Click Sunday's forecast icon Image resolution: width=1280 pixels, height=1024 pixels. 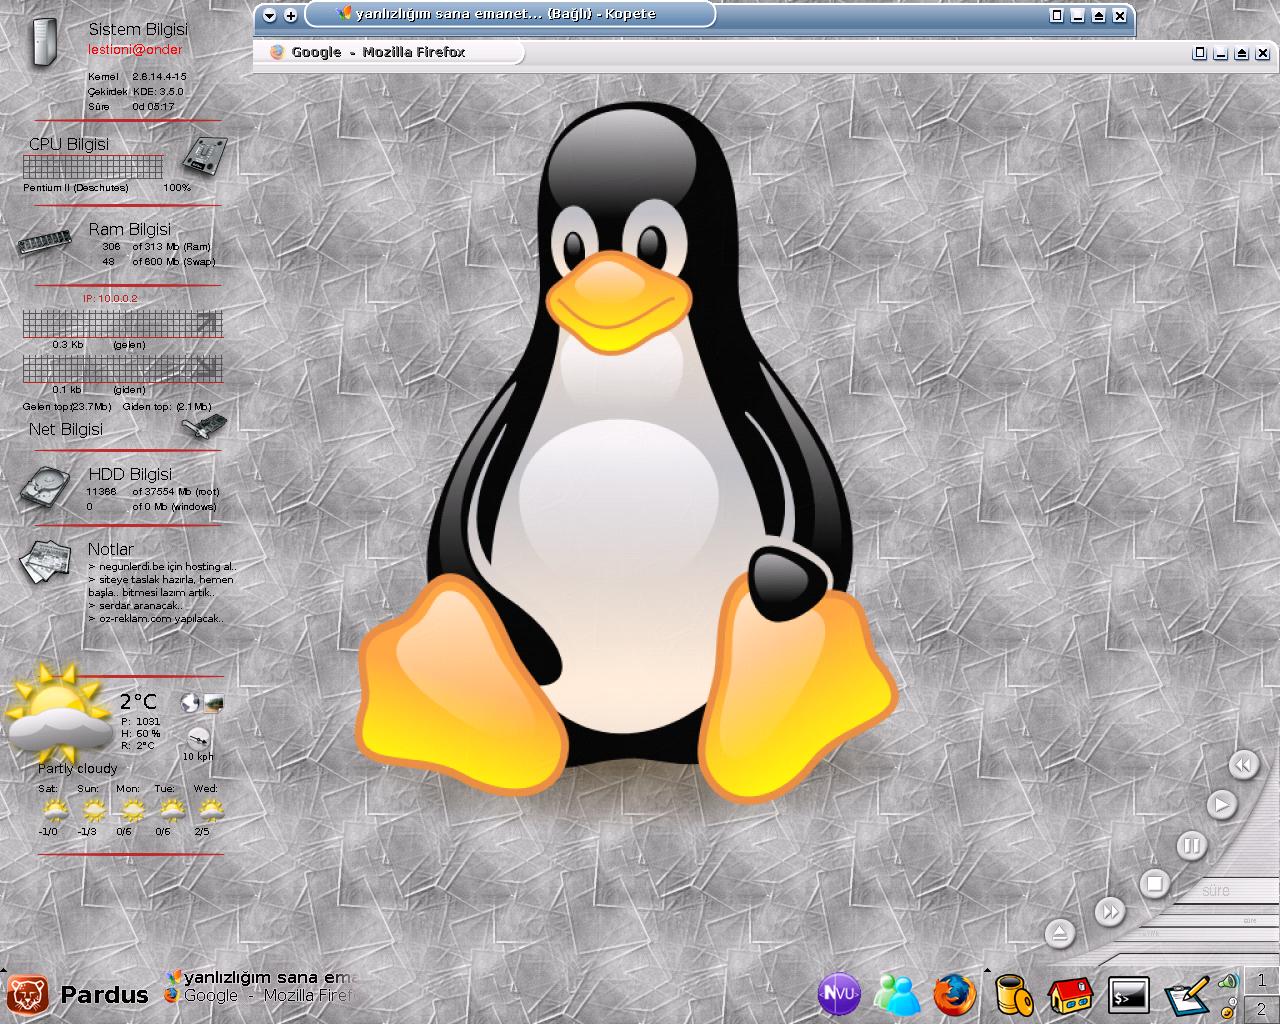click(x=93, y=809)
